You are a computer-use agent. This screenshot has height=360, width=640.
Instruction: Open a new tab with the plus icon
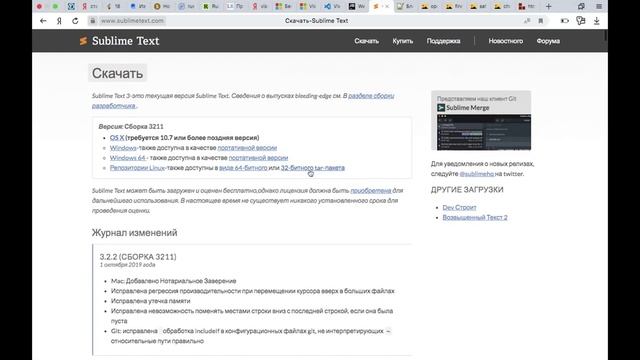point(549,7)
